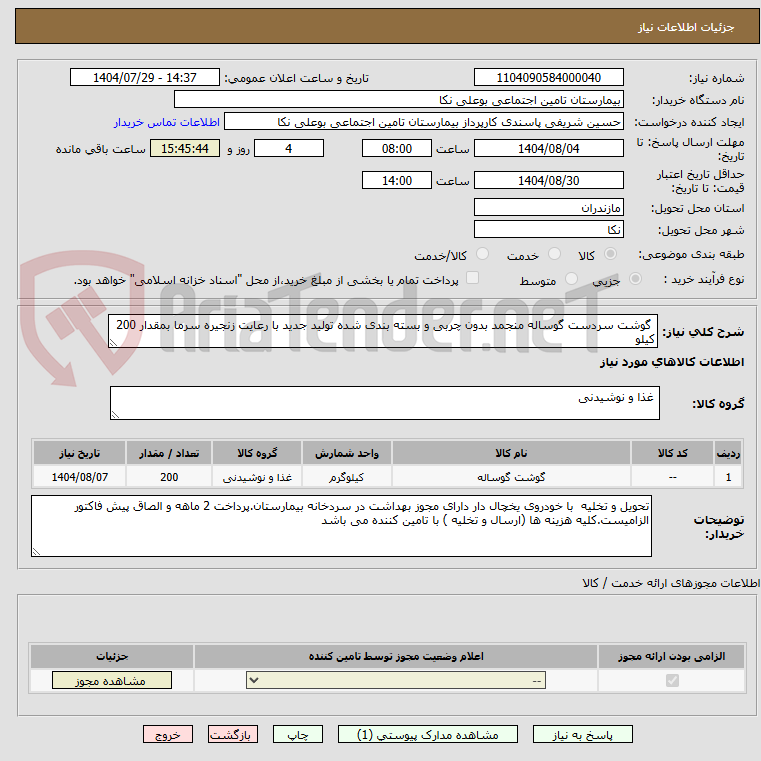761x761 pixels.
Task: Select the خدمت radio button
Action: coord(554,254)
